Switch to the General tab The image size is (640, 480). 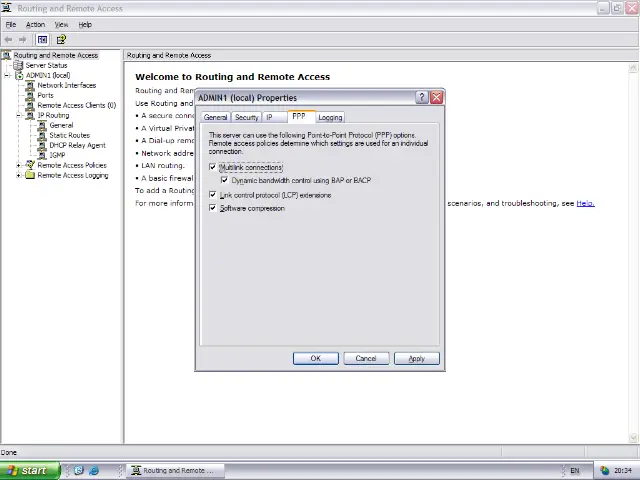[215, 118]
